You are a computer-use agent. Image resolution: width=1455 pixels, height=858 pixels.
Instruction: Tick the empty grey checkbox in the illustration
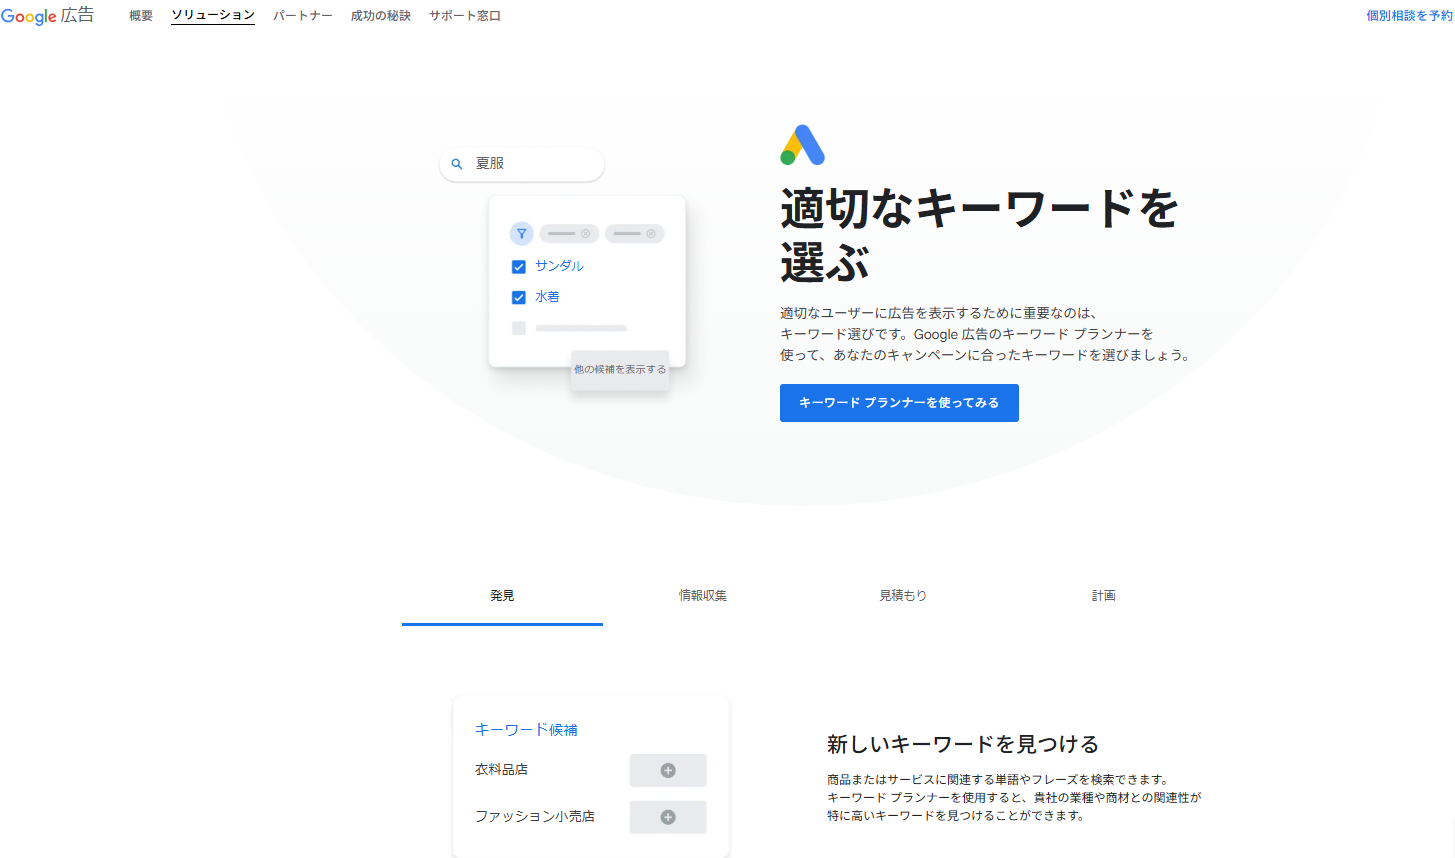point(519,328)
